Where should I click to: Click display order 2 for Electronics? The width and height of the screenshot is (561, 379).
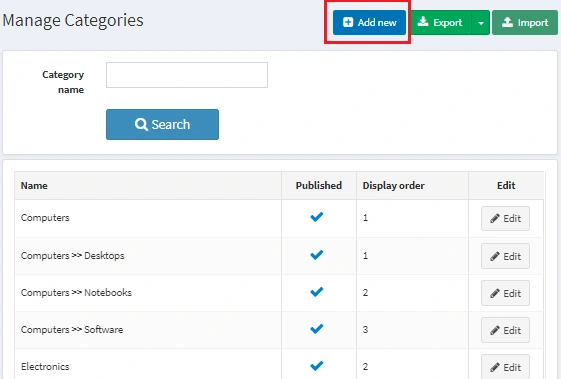tap(365, 366)
